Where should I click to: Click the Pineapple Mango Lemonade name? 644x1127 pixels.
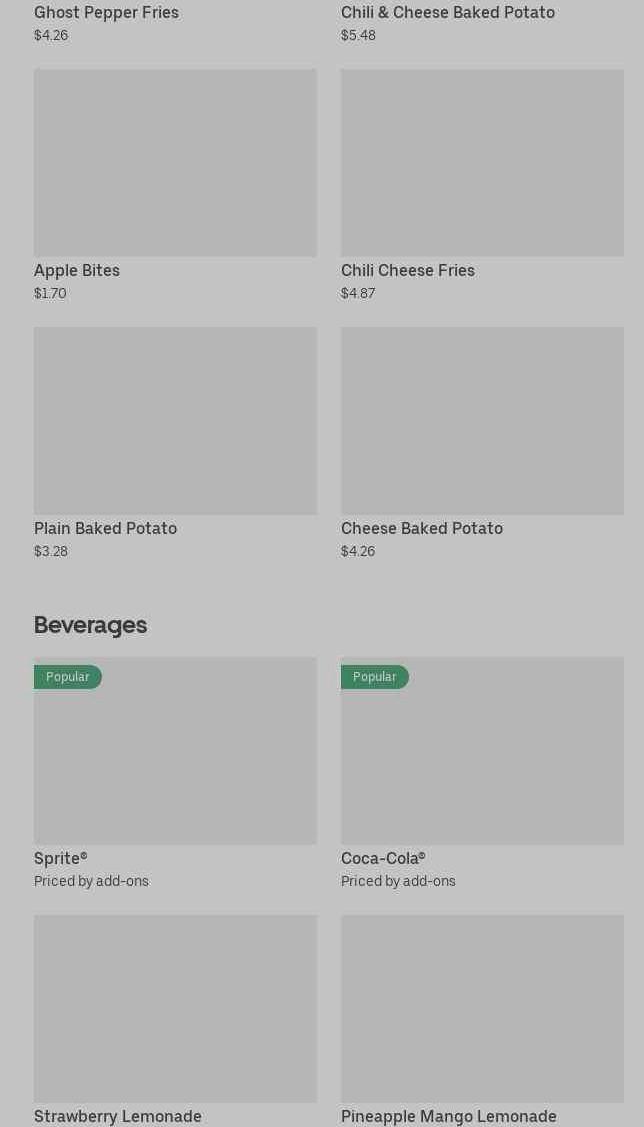448,1116
